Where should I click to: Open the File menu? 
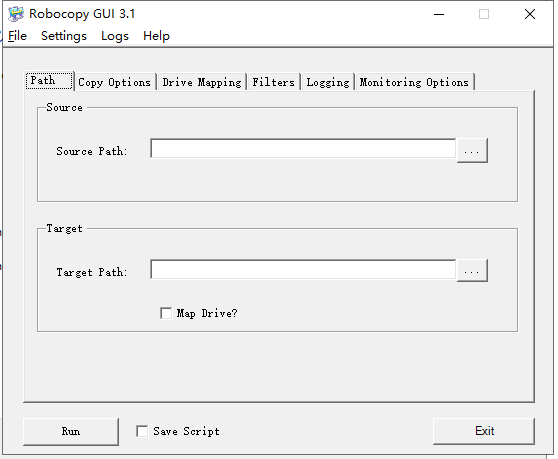[17, 36]
